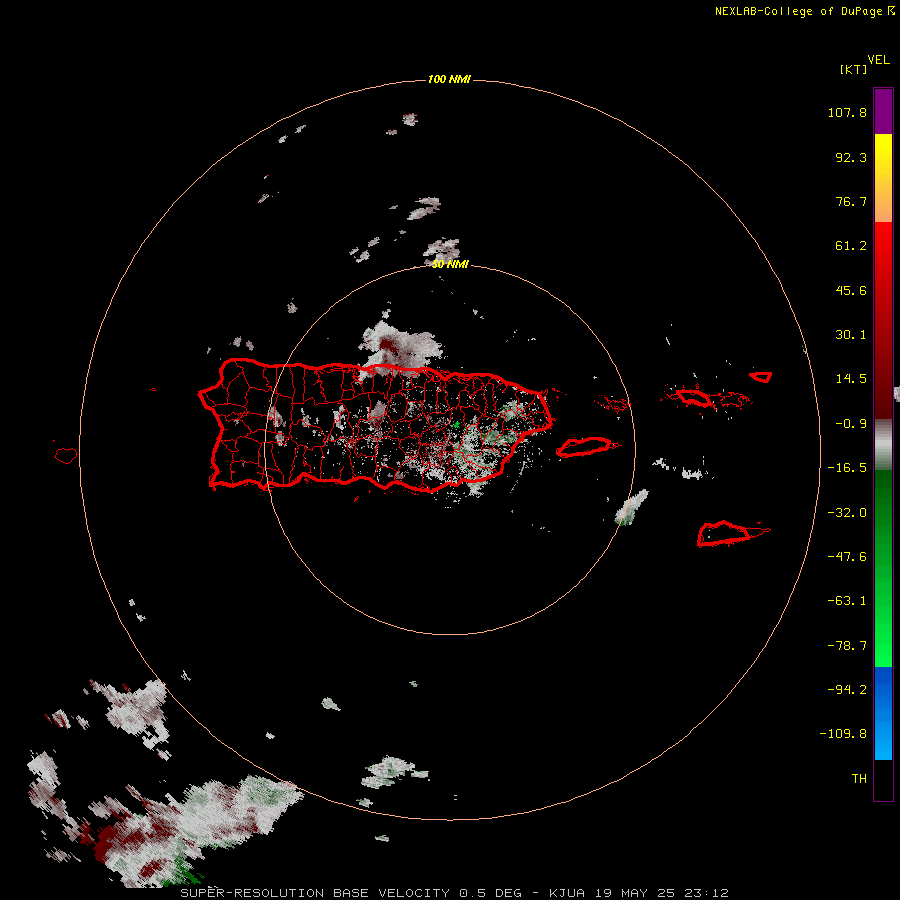The height and width of the screenshot is (900, 900).
Task: Select the -94.2 legend value
Action: 847,690
